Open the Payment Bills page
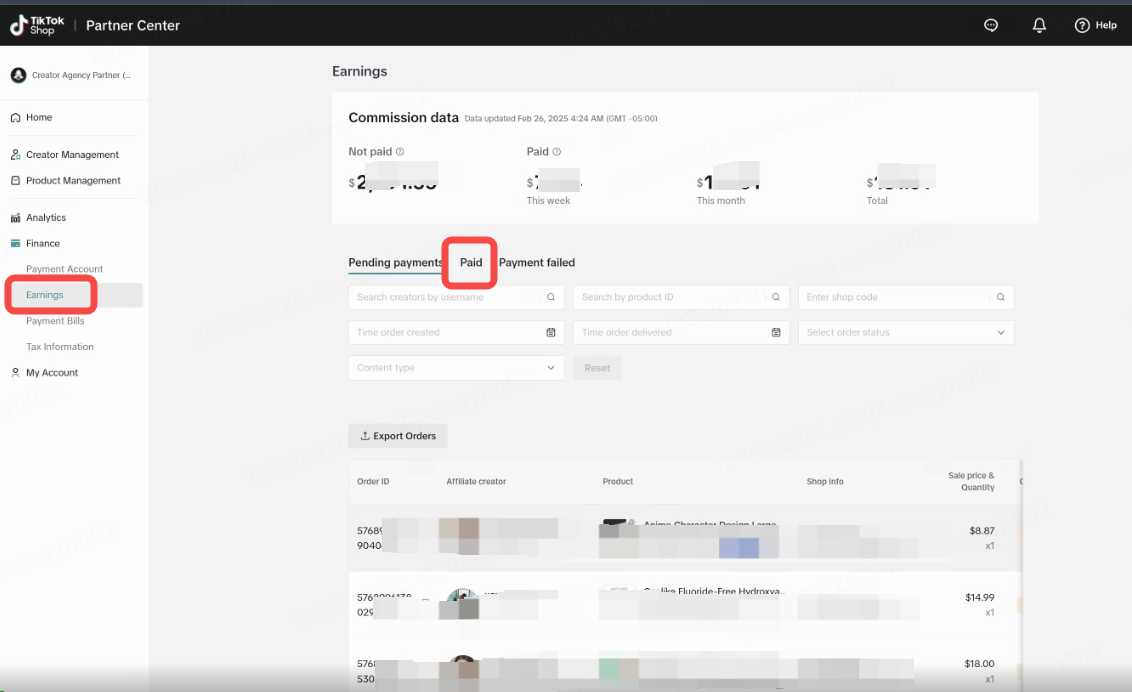Image resolution: width=1132 pixels, height=692 pixels. (55, 320)
